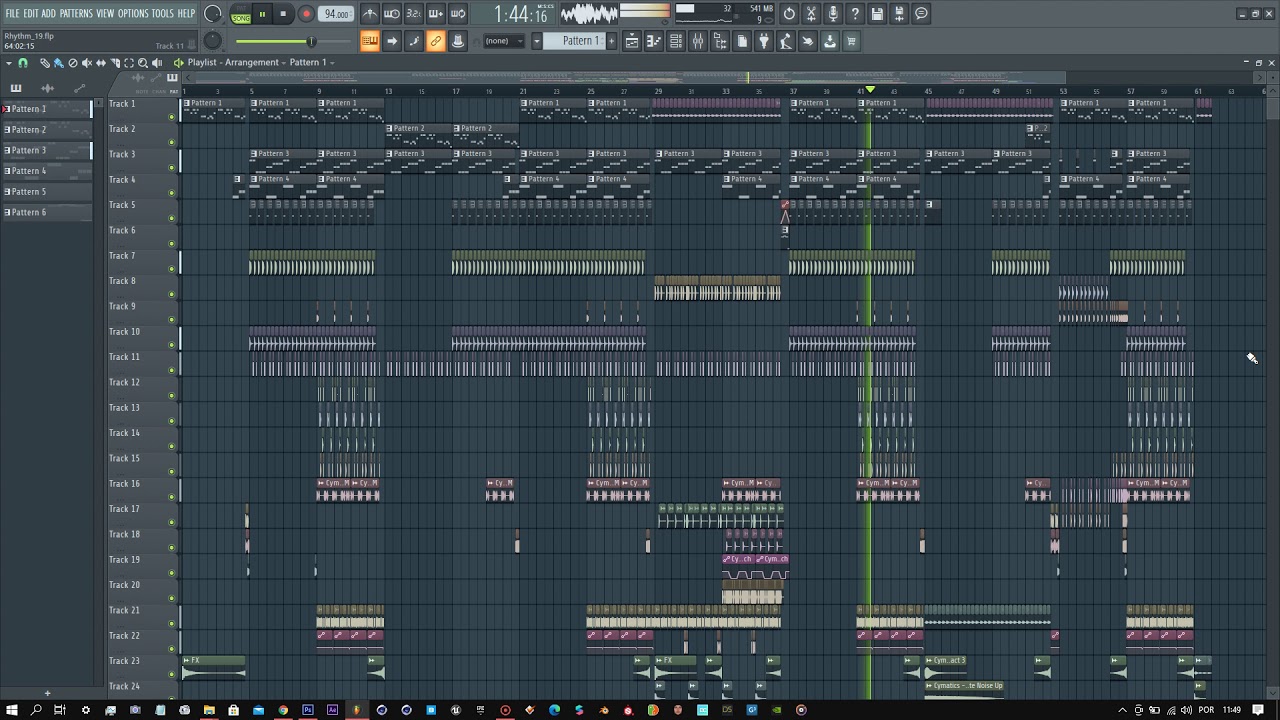The image size is (1280, 720).
Task: Open the EDIT menu
Action: 31,13
